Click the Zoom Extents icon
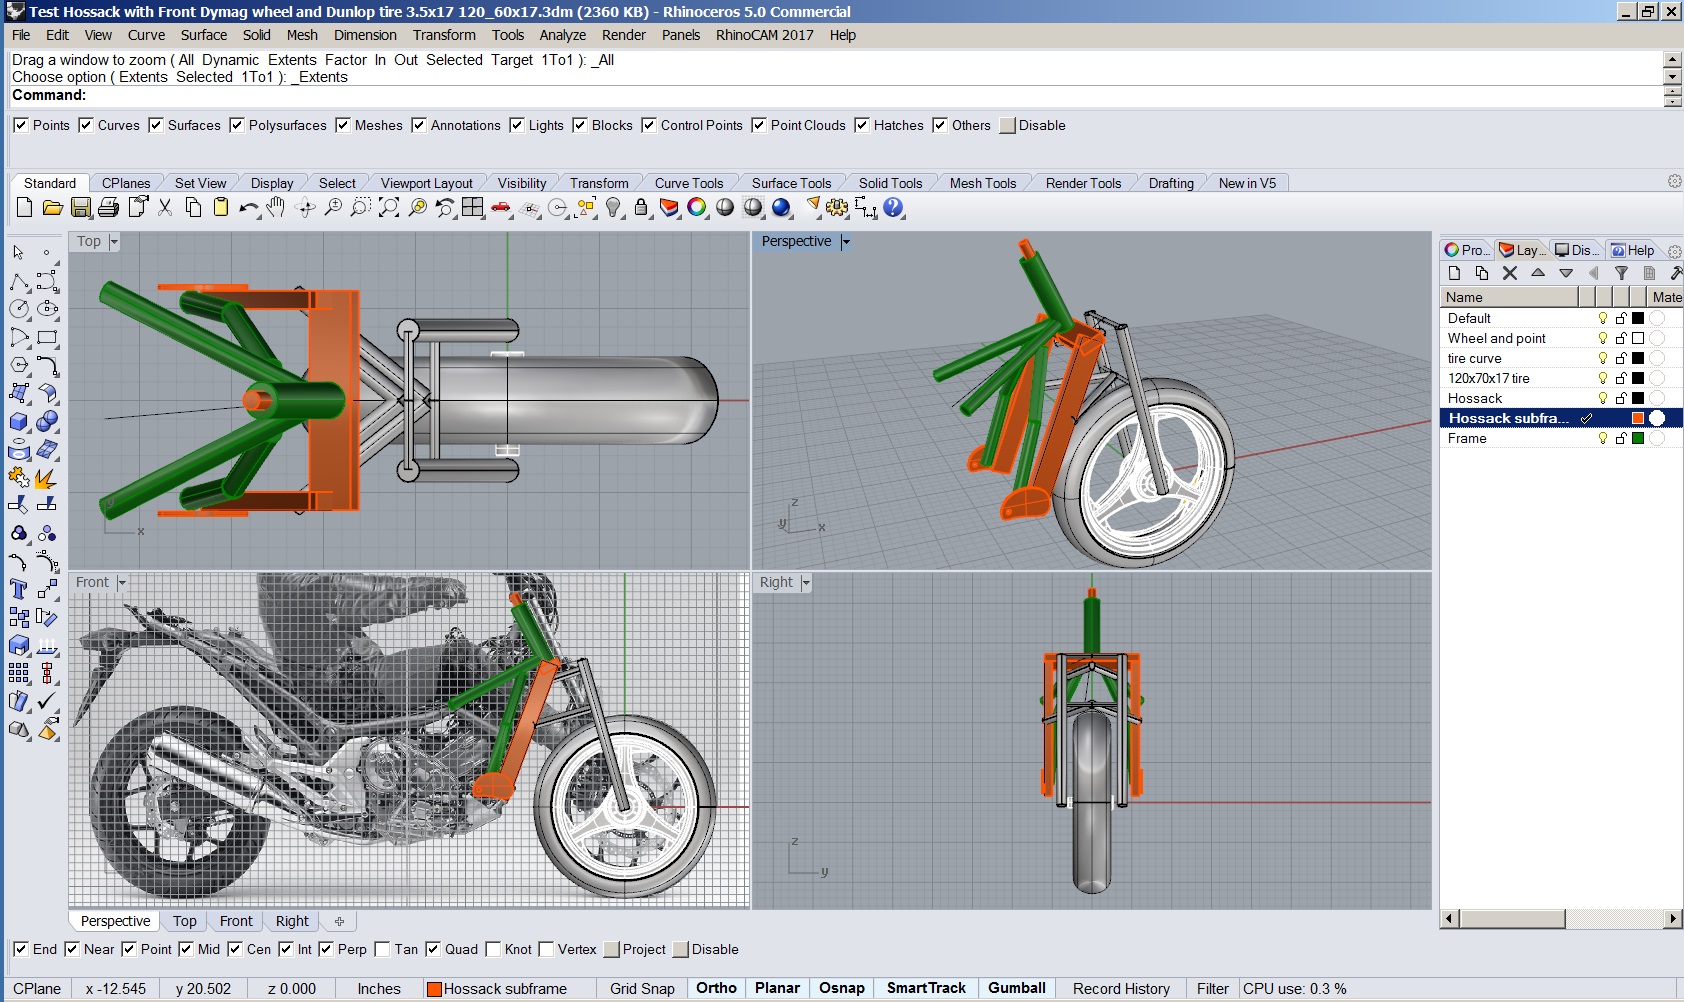 [x=389, y=207]
